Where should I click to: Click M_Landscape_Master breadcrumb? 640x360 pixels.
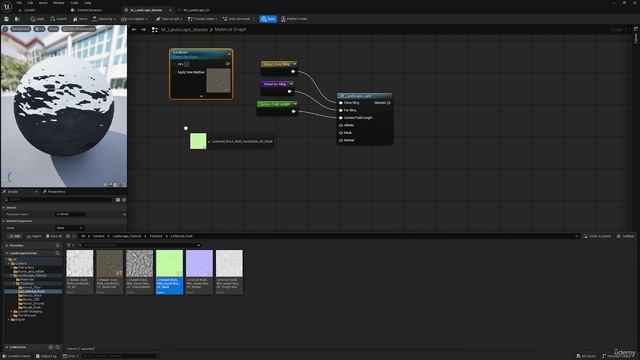pos(184,29)
